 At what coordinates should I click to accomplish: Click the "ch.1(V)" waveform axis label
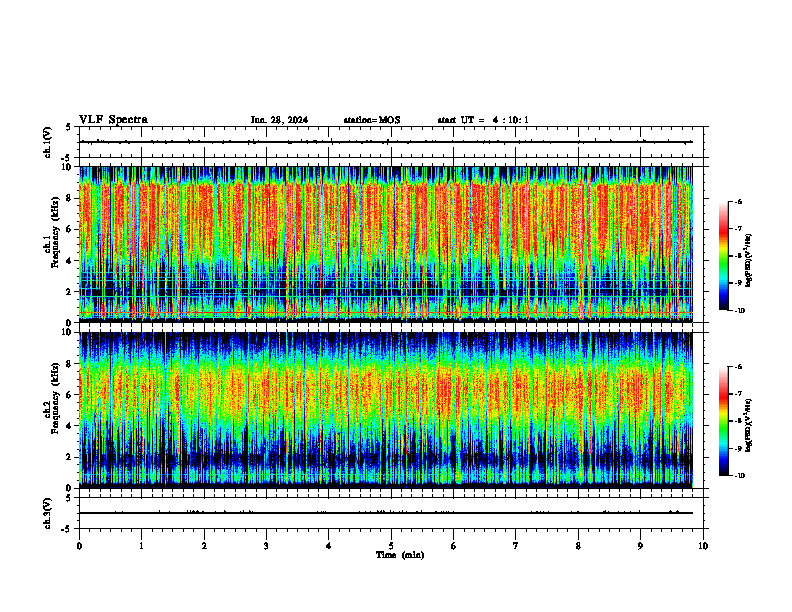point(48,142)
